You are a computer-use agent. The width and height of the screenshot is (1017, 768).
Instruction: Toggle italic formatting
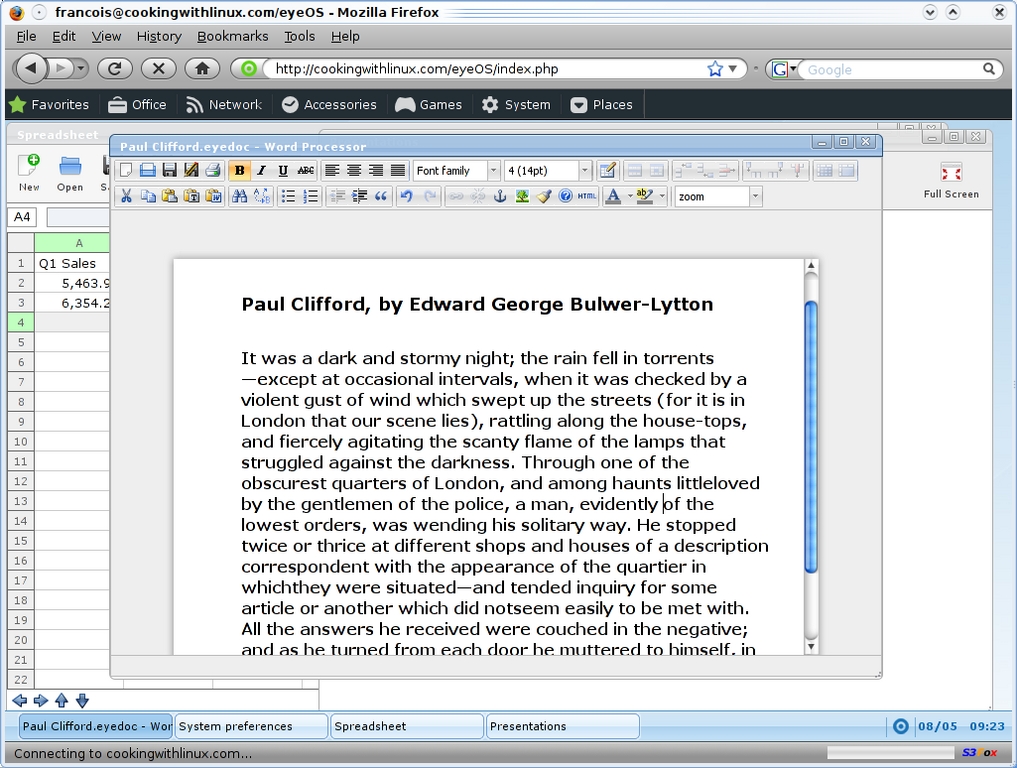261,171
